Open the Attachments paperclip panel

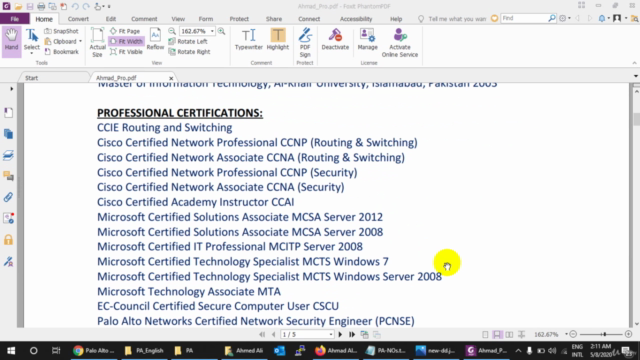tap(8, 197)
